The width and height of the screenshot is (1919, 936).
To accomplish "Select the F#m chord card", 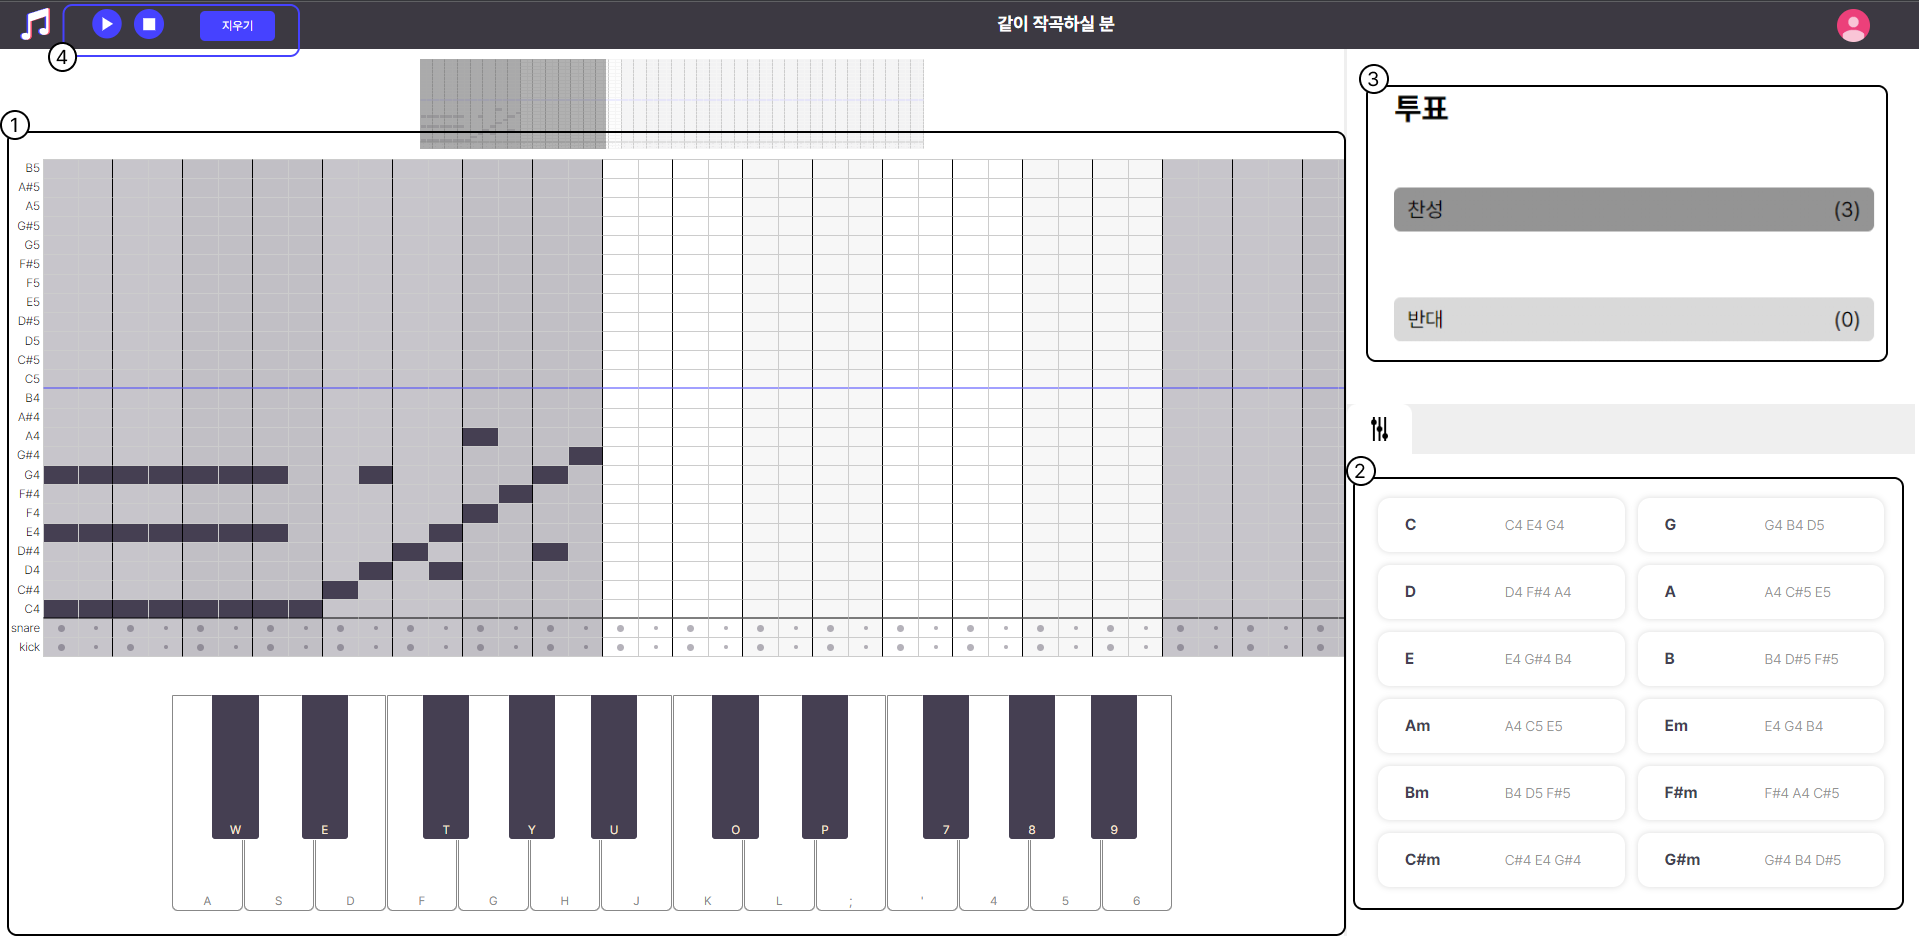I will pos(1760,793).
